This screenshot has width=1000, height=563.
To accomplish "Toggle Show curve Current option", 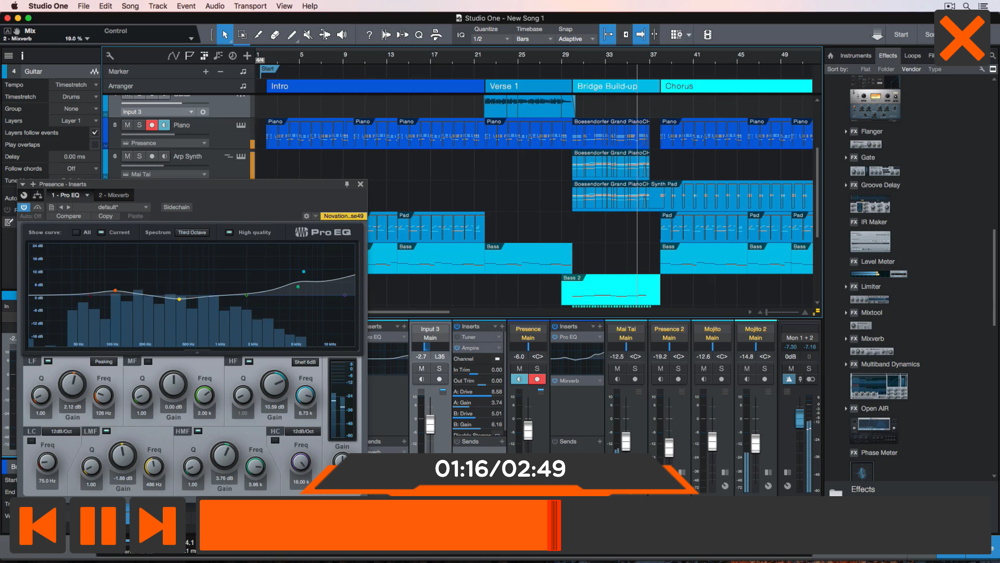I will pos(101,233).
